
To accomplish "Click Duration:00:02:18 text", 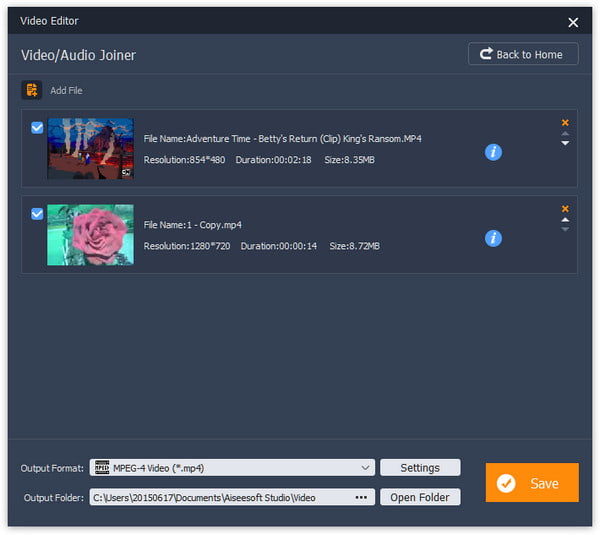I will [273, 160].
